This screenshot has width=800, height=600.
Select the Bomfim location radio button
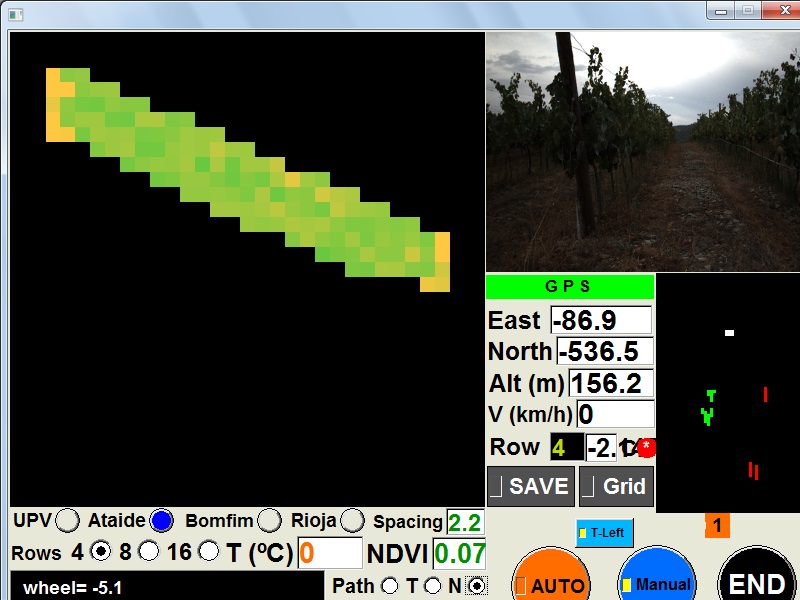269,521
